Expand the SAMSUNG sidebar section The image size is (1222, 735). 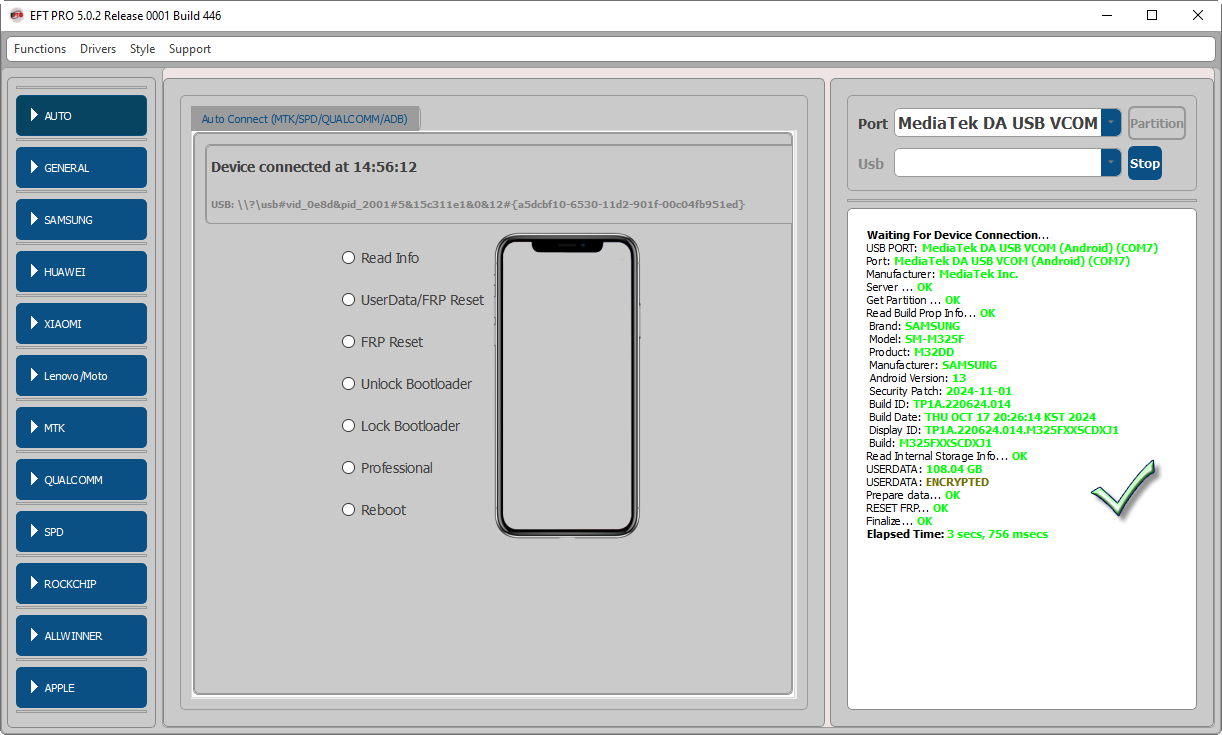point(81,220)
